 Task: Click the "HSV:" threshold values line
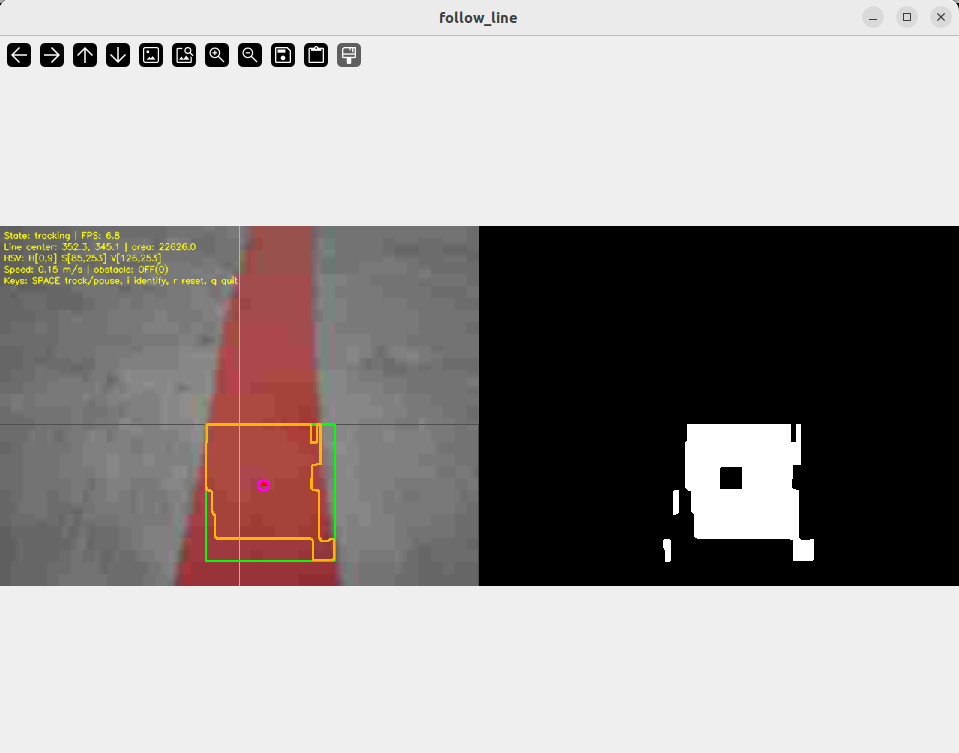click(x=83, y=258)
